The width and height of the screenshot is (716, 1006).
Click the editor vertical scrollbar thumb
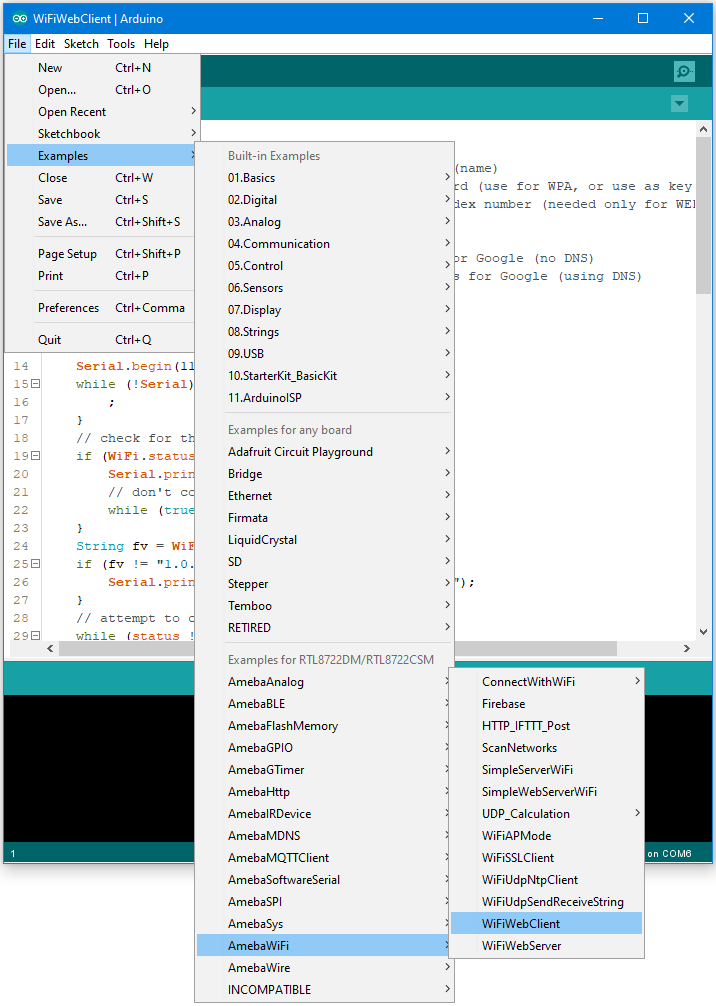point(703,216)
